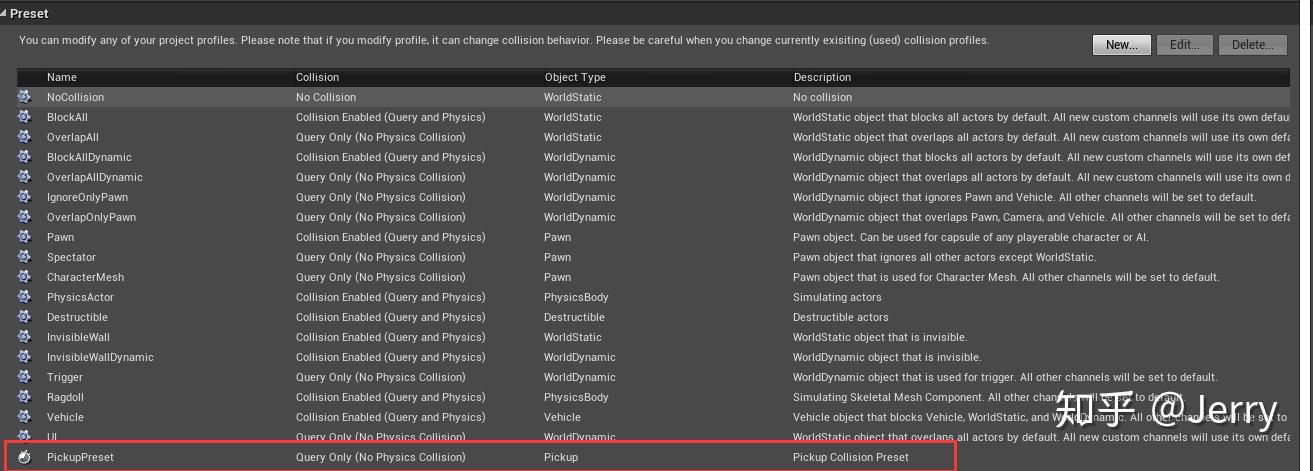
Task: Click the gear icon beside OverlapAllDynamic
Action: coord(24,177)
